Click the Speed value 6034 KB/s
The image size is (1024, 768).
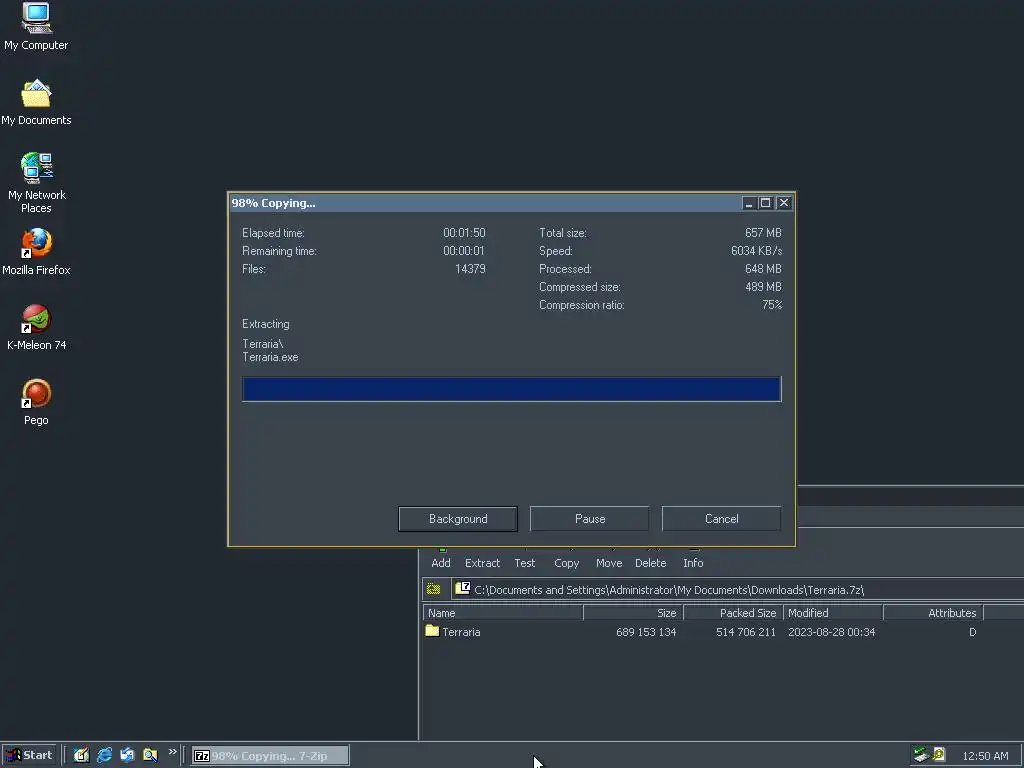click(x=756, y=251)
